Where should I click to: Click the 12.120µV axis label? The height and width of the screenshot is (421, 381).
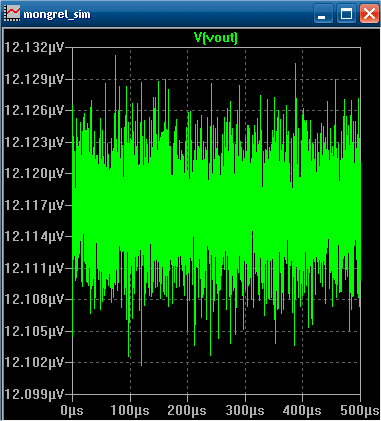pos(34,173)
